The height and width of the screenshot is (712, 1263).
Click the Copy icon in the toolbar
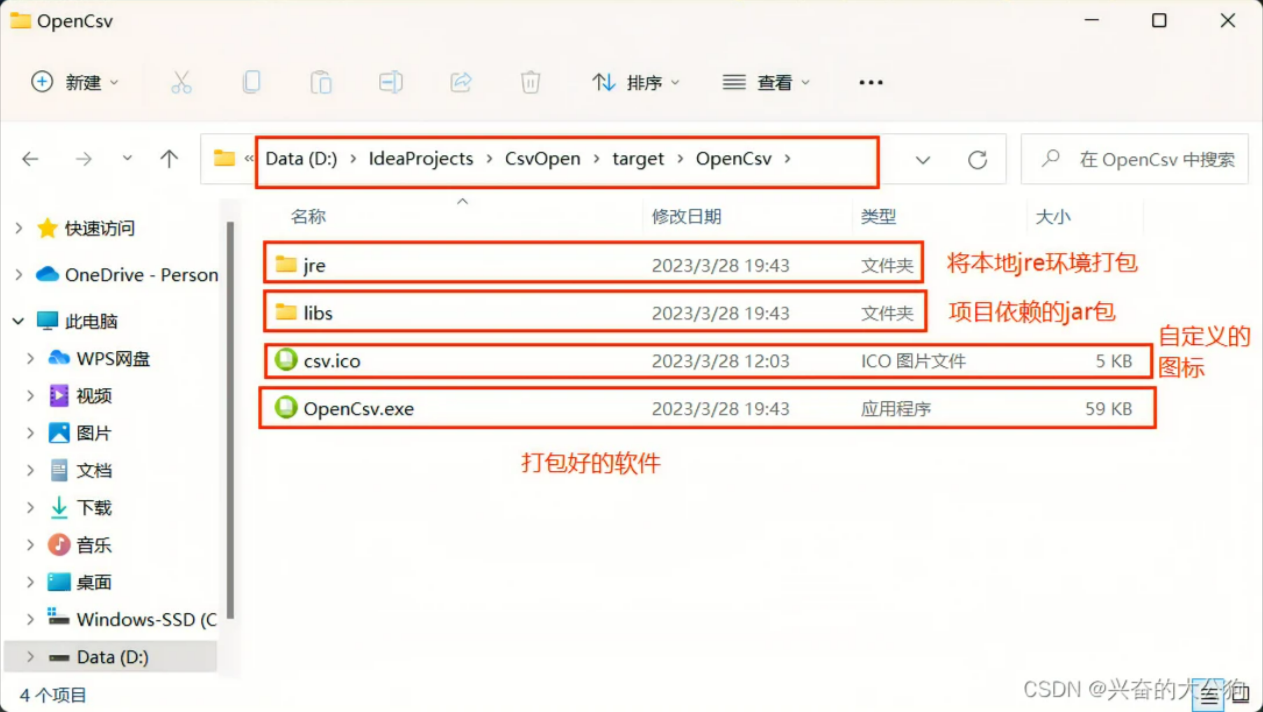tap(251, 82)
